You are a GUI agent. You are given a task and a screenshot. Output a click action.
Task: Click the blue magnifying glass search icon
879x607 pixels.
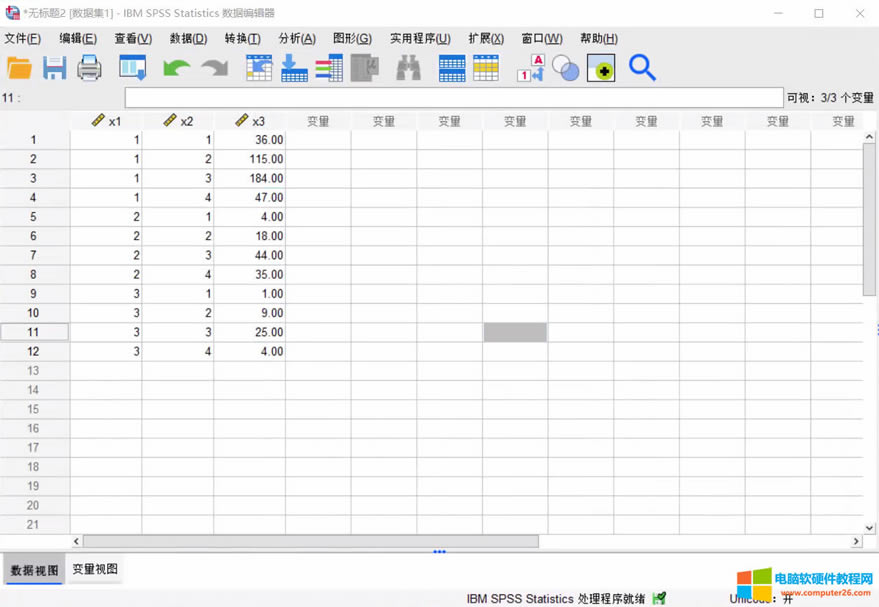(x=642, y=68)
